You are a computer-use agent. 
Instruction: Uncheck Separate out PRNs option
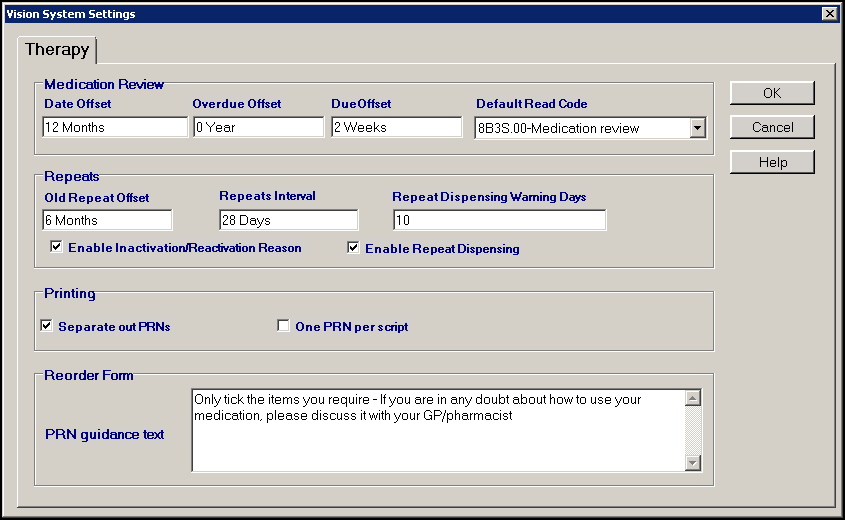click(46, 326)
